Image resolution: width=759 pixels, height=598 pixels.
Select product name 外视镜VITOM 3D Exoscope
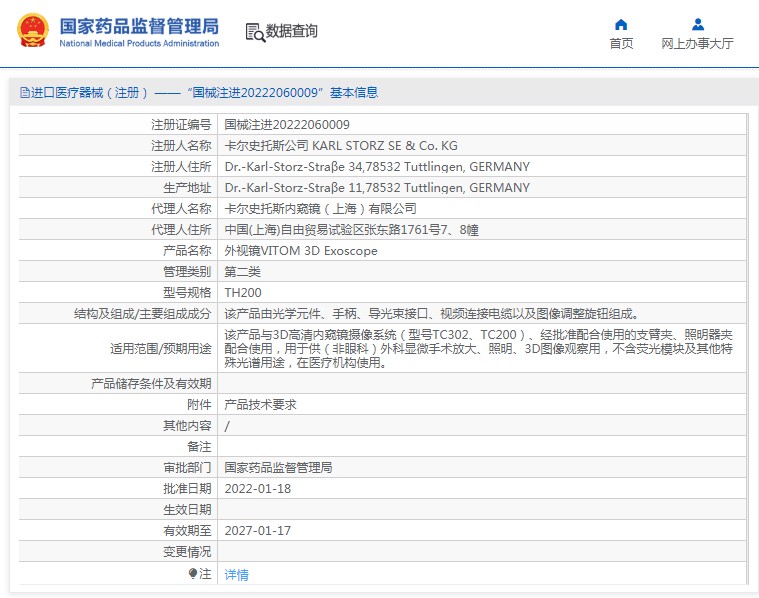(301, 251)
